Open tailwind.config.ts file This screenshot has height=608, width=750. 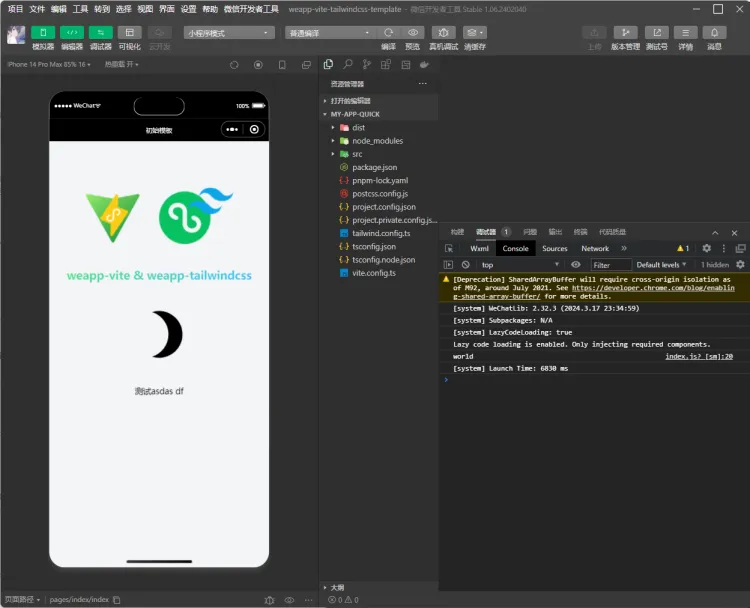[379, 233]
